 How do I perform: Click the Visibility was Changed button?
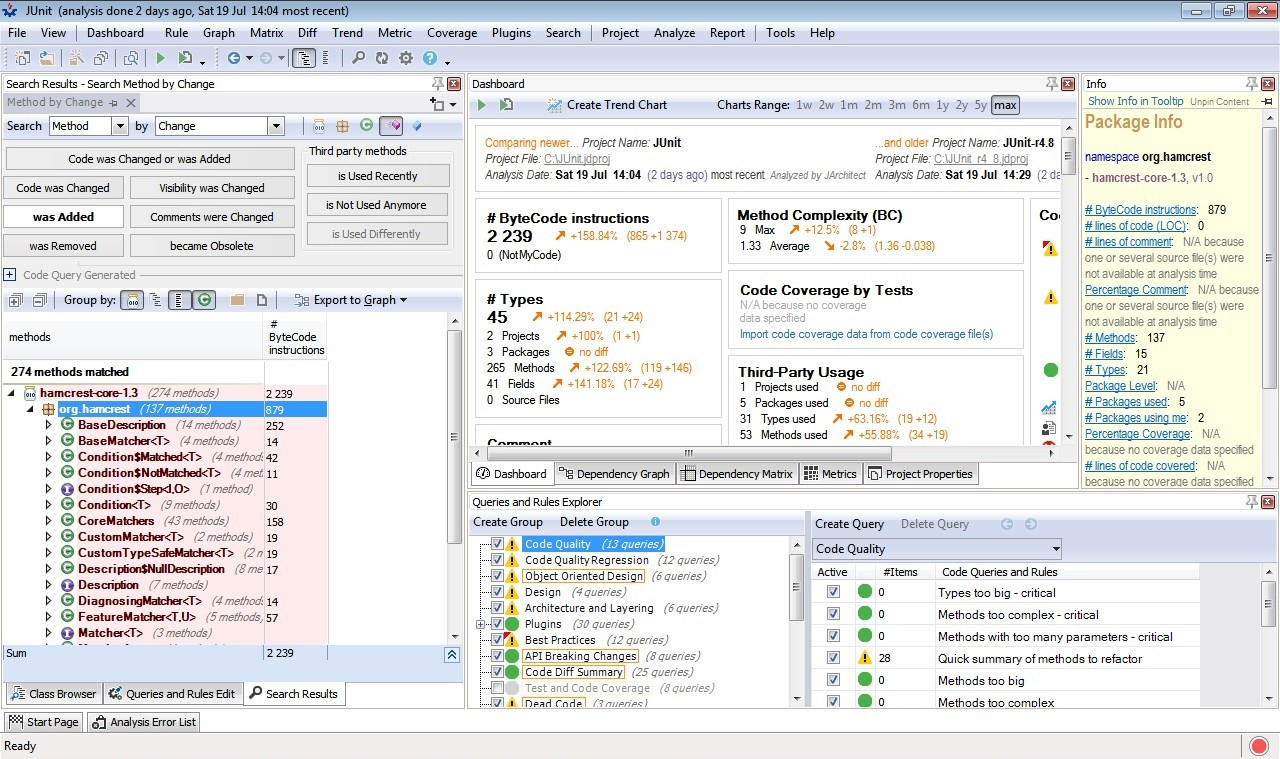[212, 188]
